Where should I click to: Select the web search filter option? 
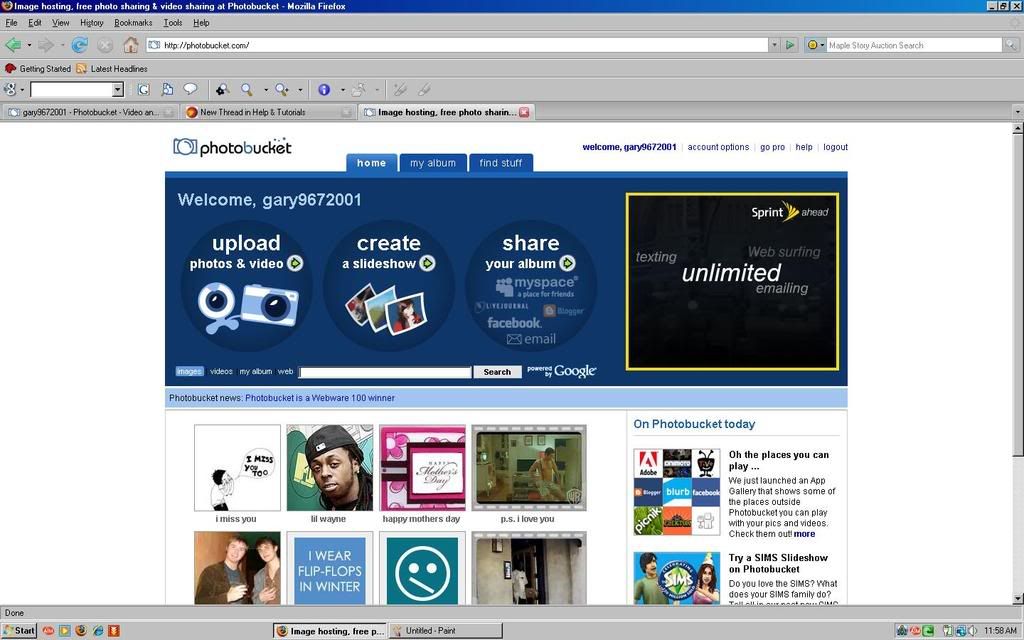(x=286, y=372)
